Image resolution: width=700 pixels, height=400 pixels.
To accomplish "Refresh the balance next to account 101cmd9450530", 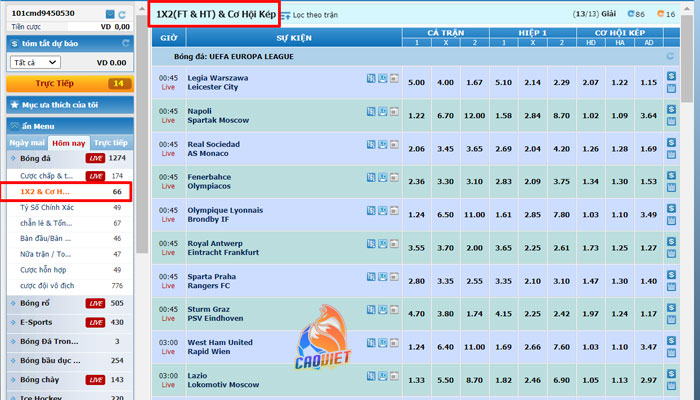I will 122,14.
